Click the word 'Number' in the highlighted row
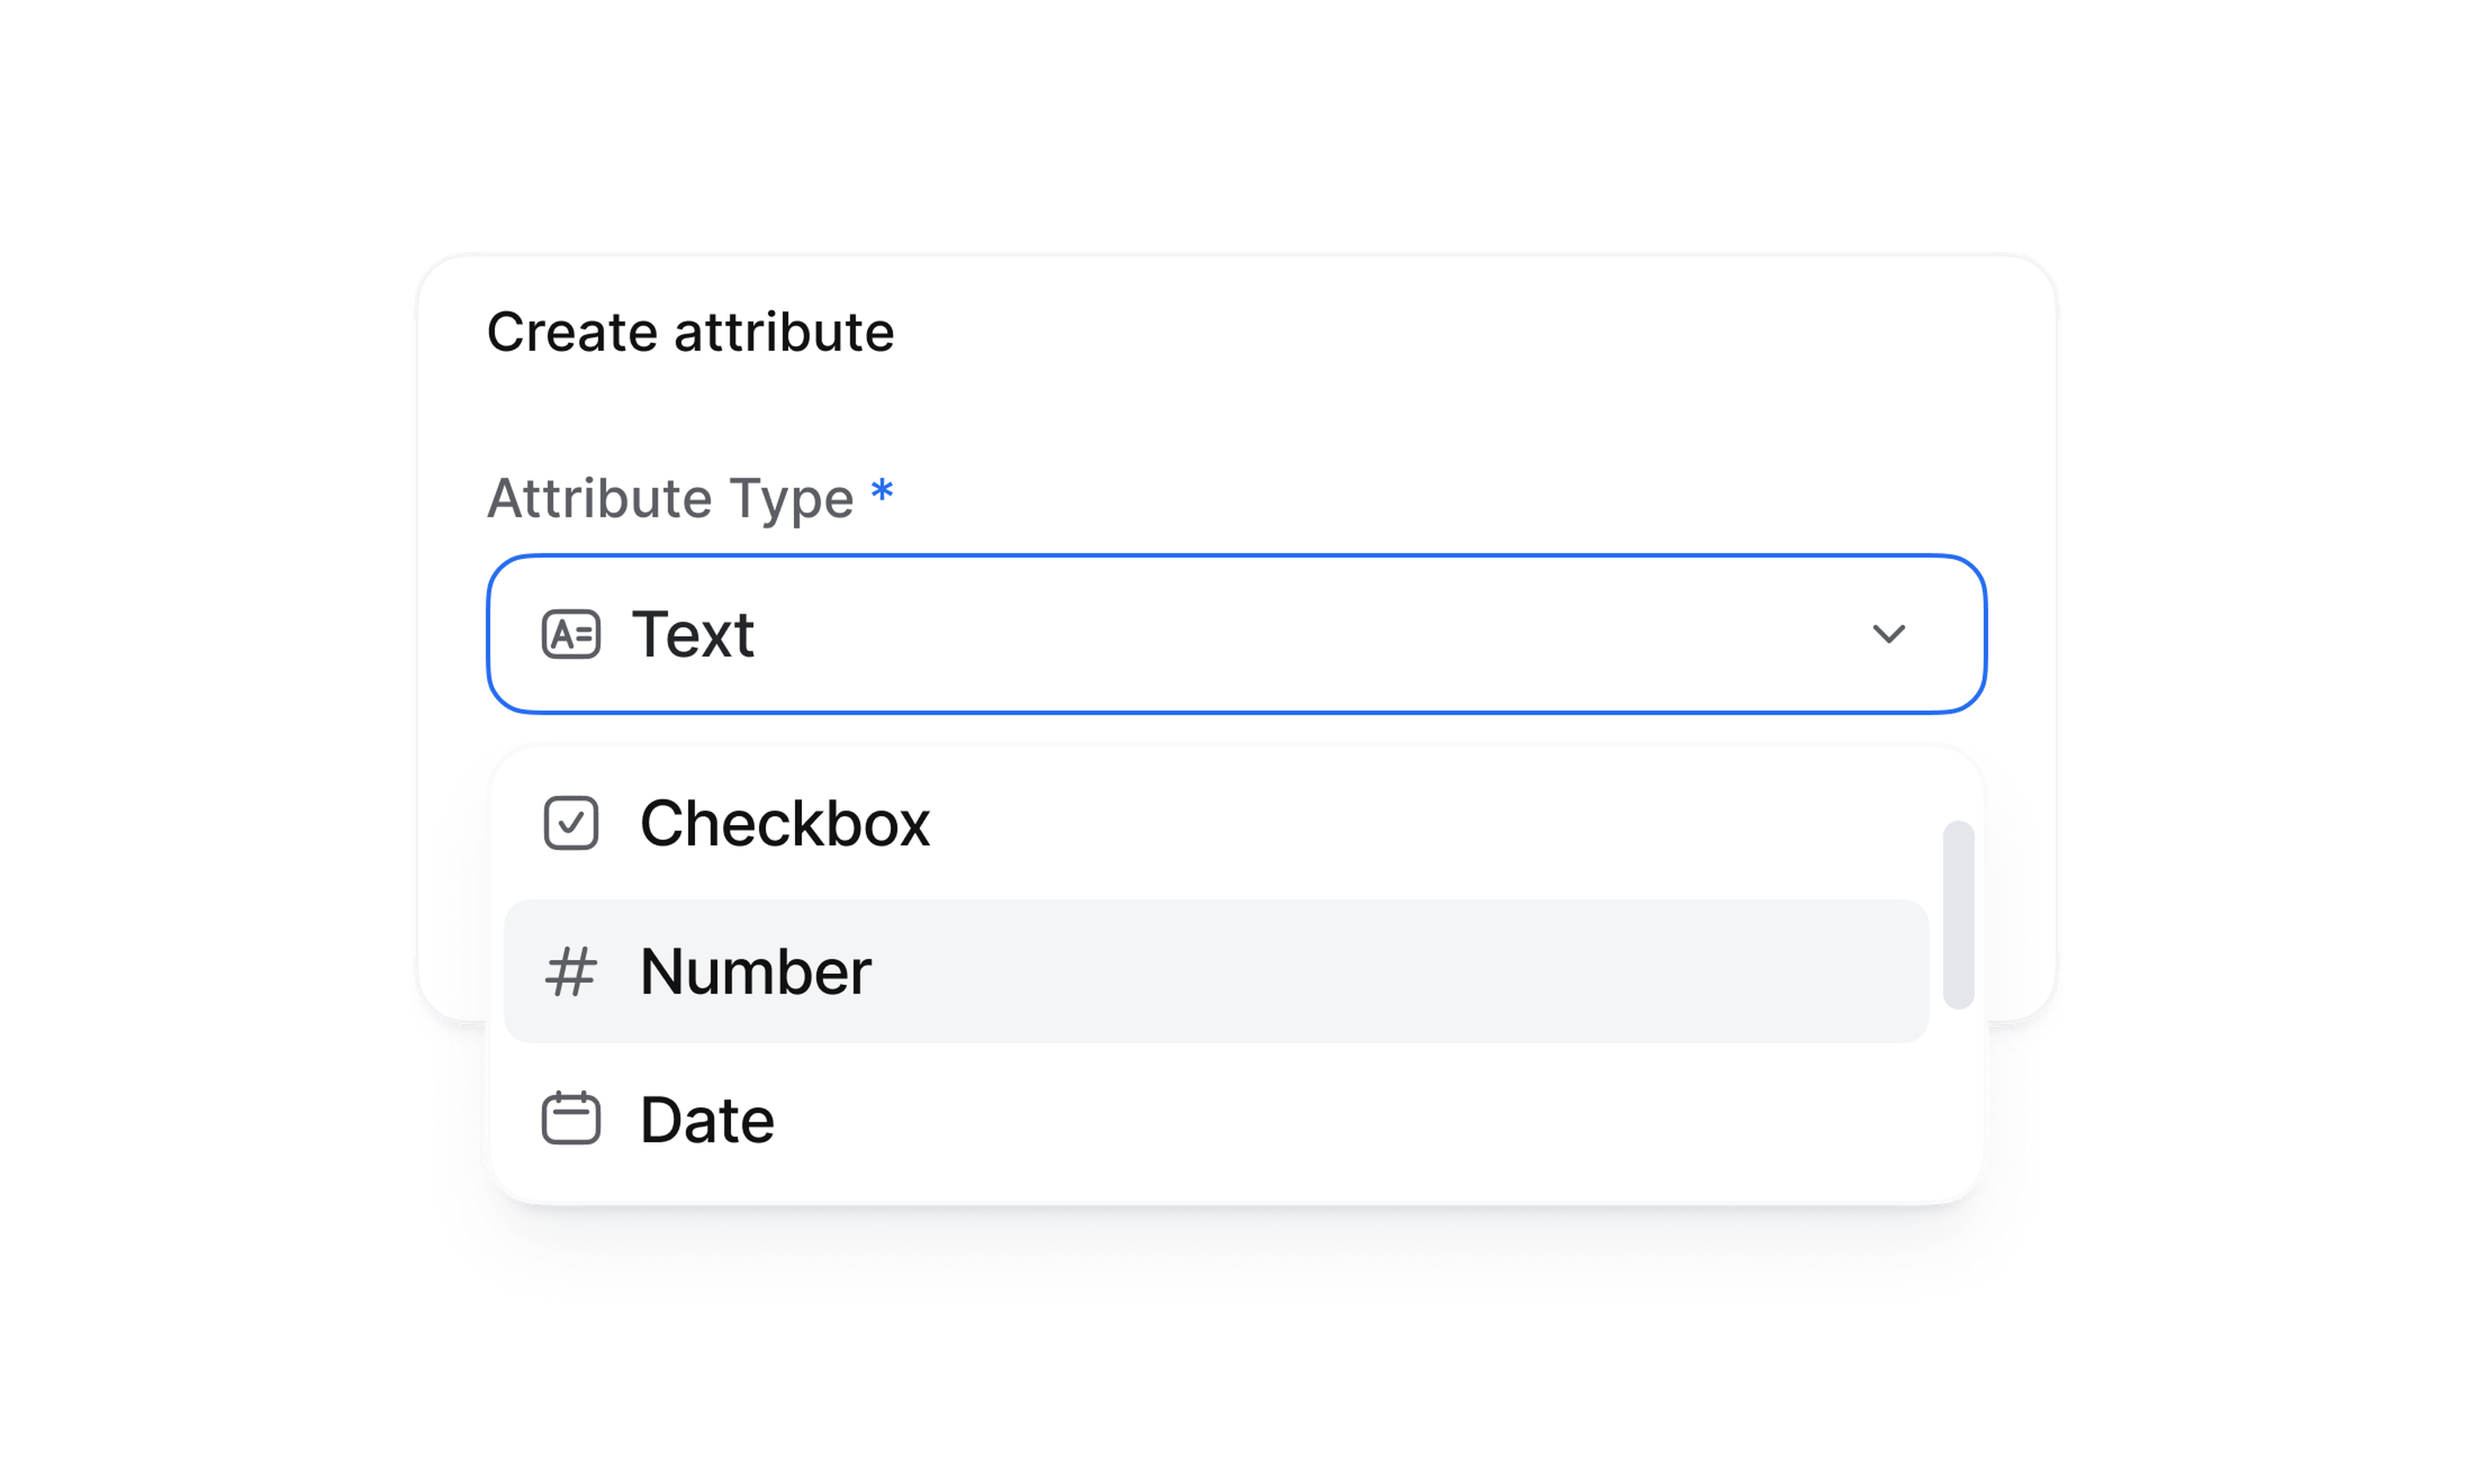 click(755, 972)
